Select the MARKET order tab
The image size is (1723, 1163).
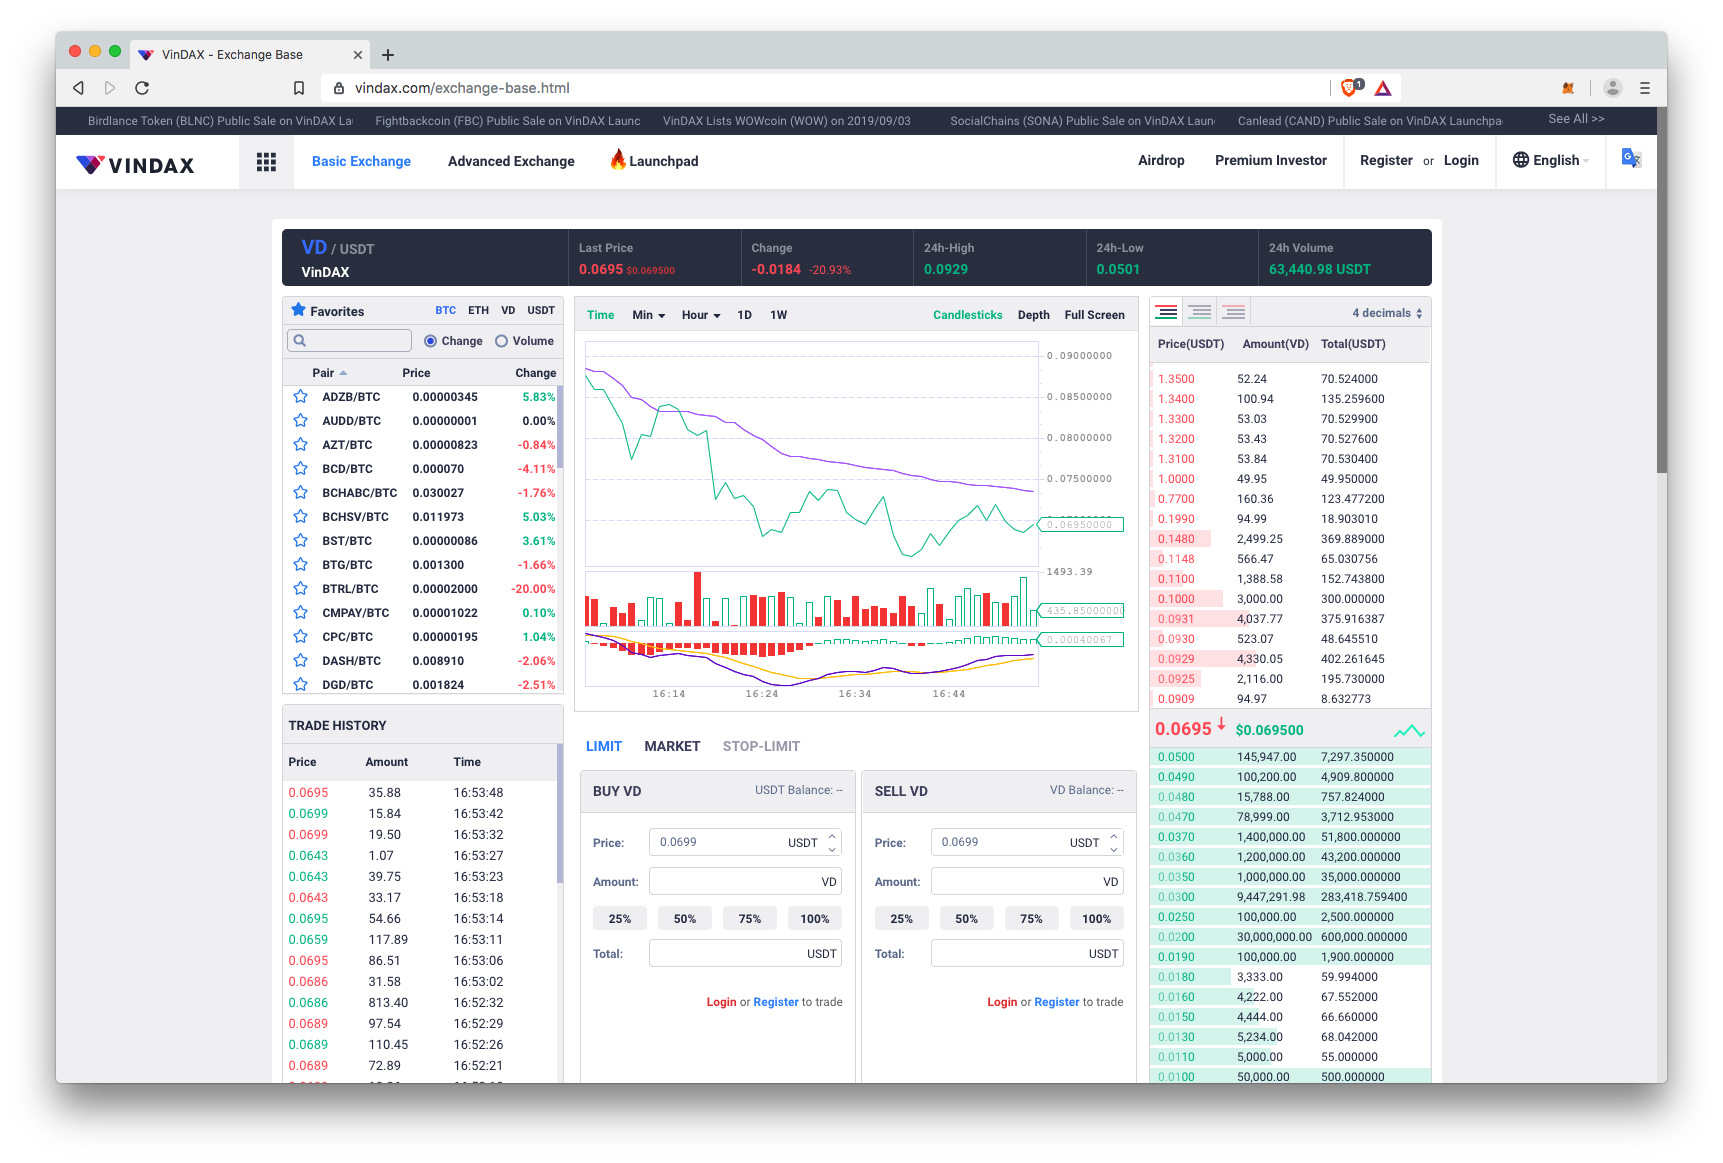(x=672, y=746)
